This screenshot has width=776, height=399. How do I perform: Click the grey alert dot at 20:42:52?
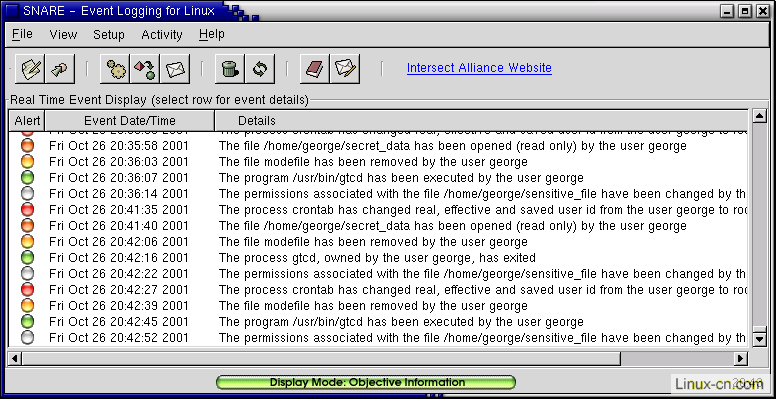point(28,338)
